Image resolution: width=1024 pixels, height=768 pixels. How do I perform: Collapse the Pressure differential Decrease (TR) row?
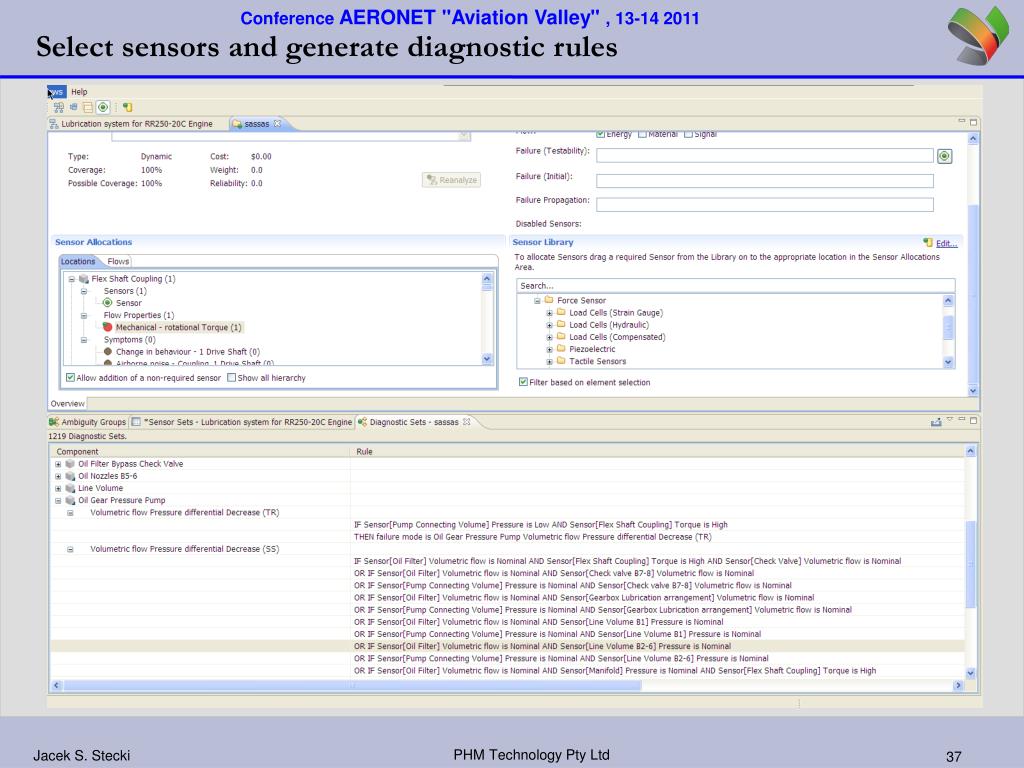coord(71,513)
